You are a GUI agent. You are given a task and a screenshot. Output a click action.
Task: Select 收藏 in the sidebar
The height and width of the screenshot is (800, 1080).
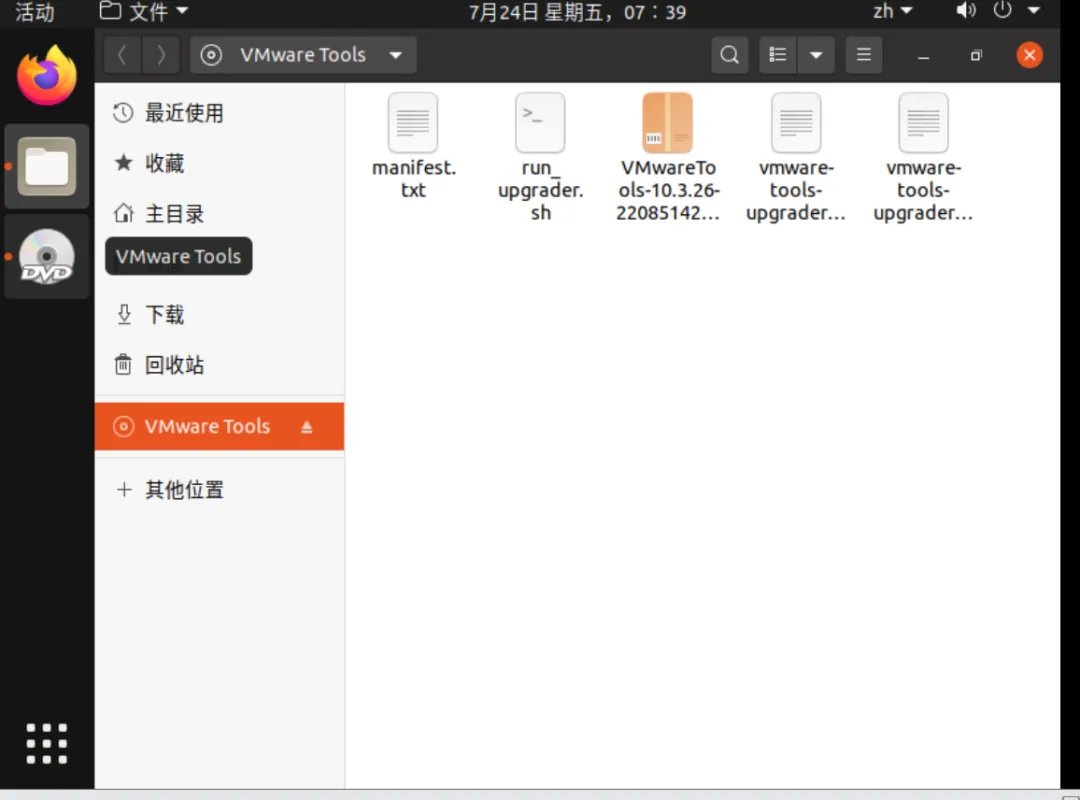point(219,163)
